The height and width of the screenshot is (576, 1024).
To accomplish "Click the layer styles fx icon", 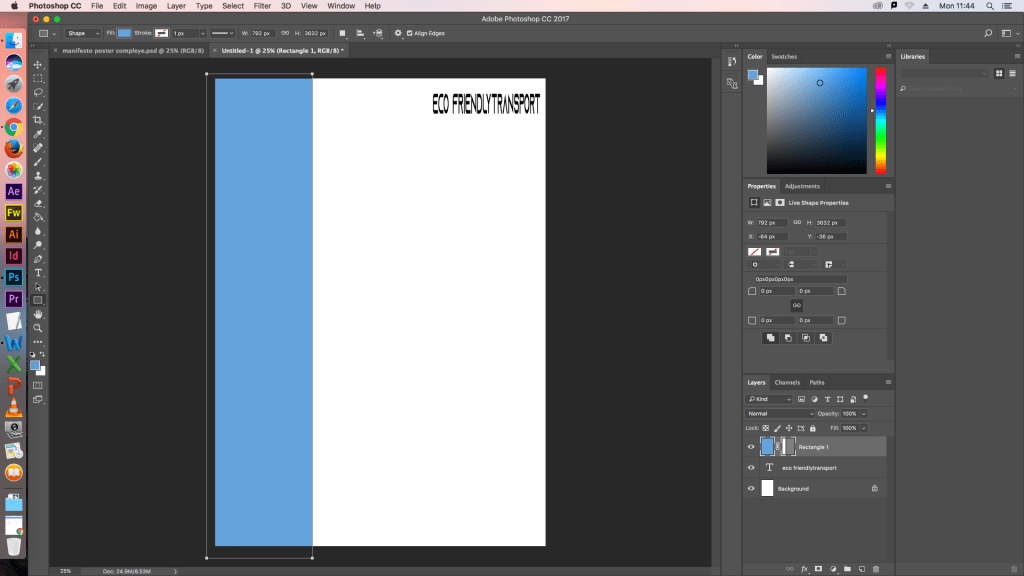I will (x=803, y=569).
